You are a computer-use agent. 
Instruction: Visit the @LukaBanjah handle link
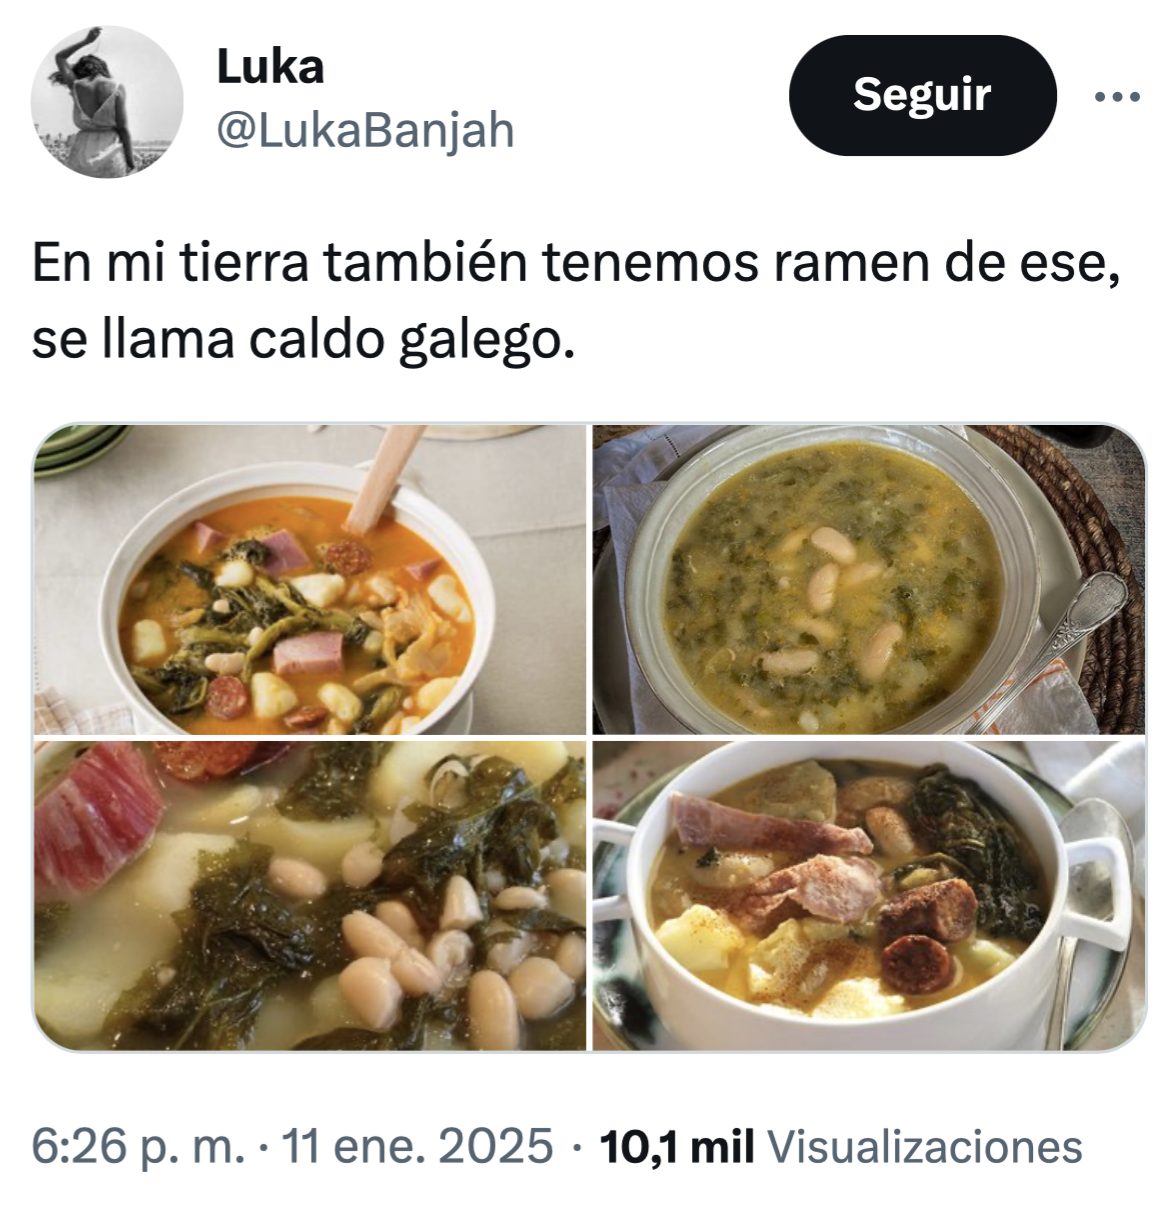pos(365,130)
